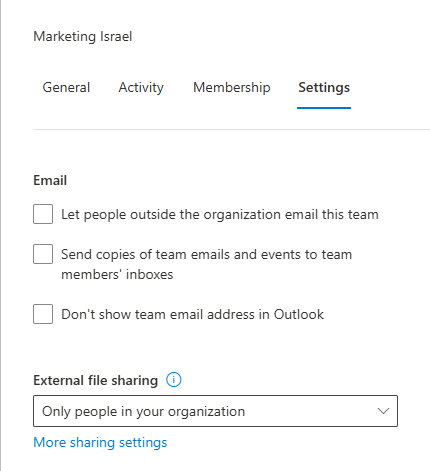This screenshot has width=430, height=471.
Task: Switch to the Activity tab
Action: click(141, 88)
